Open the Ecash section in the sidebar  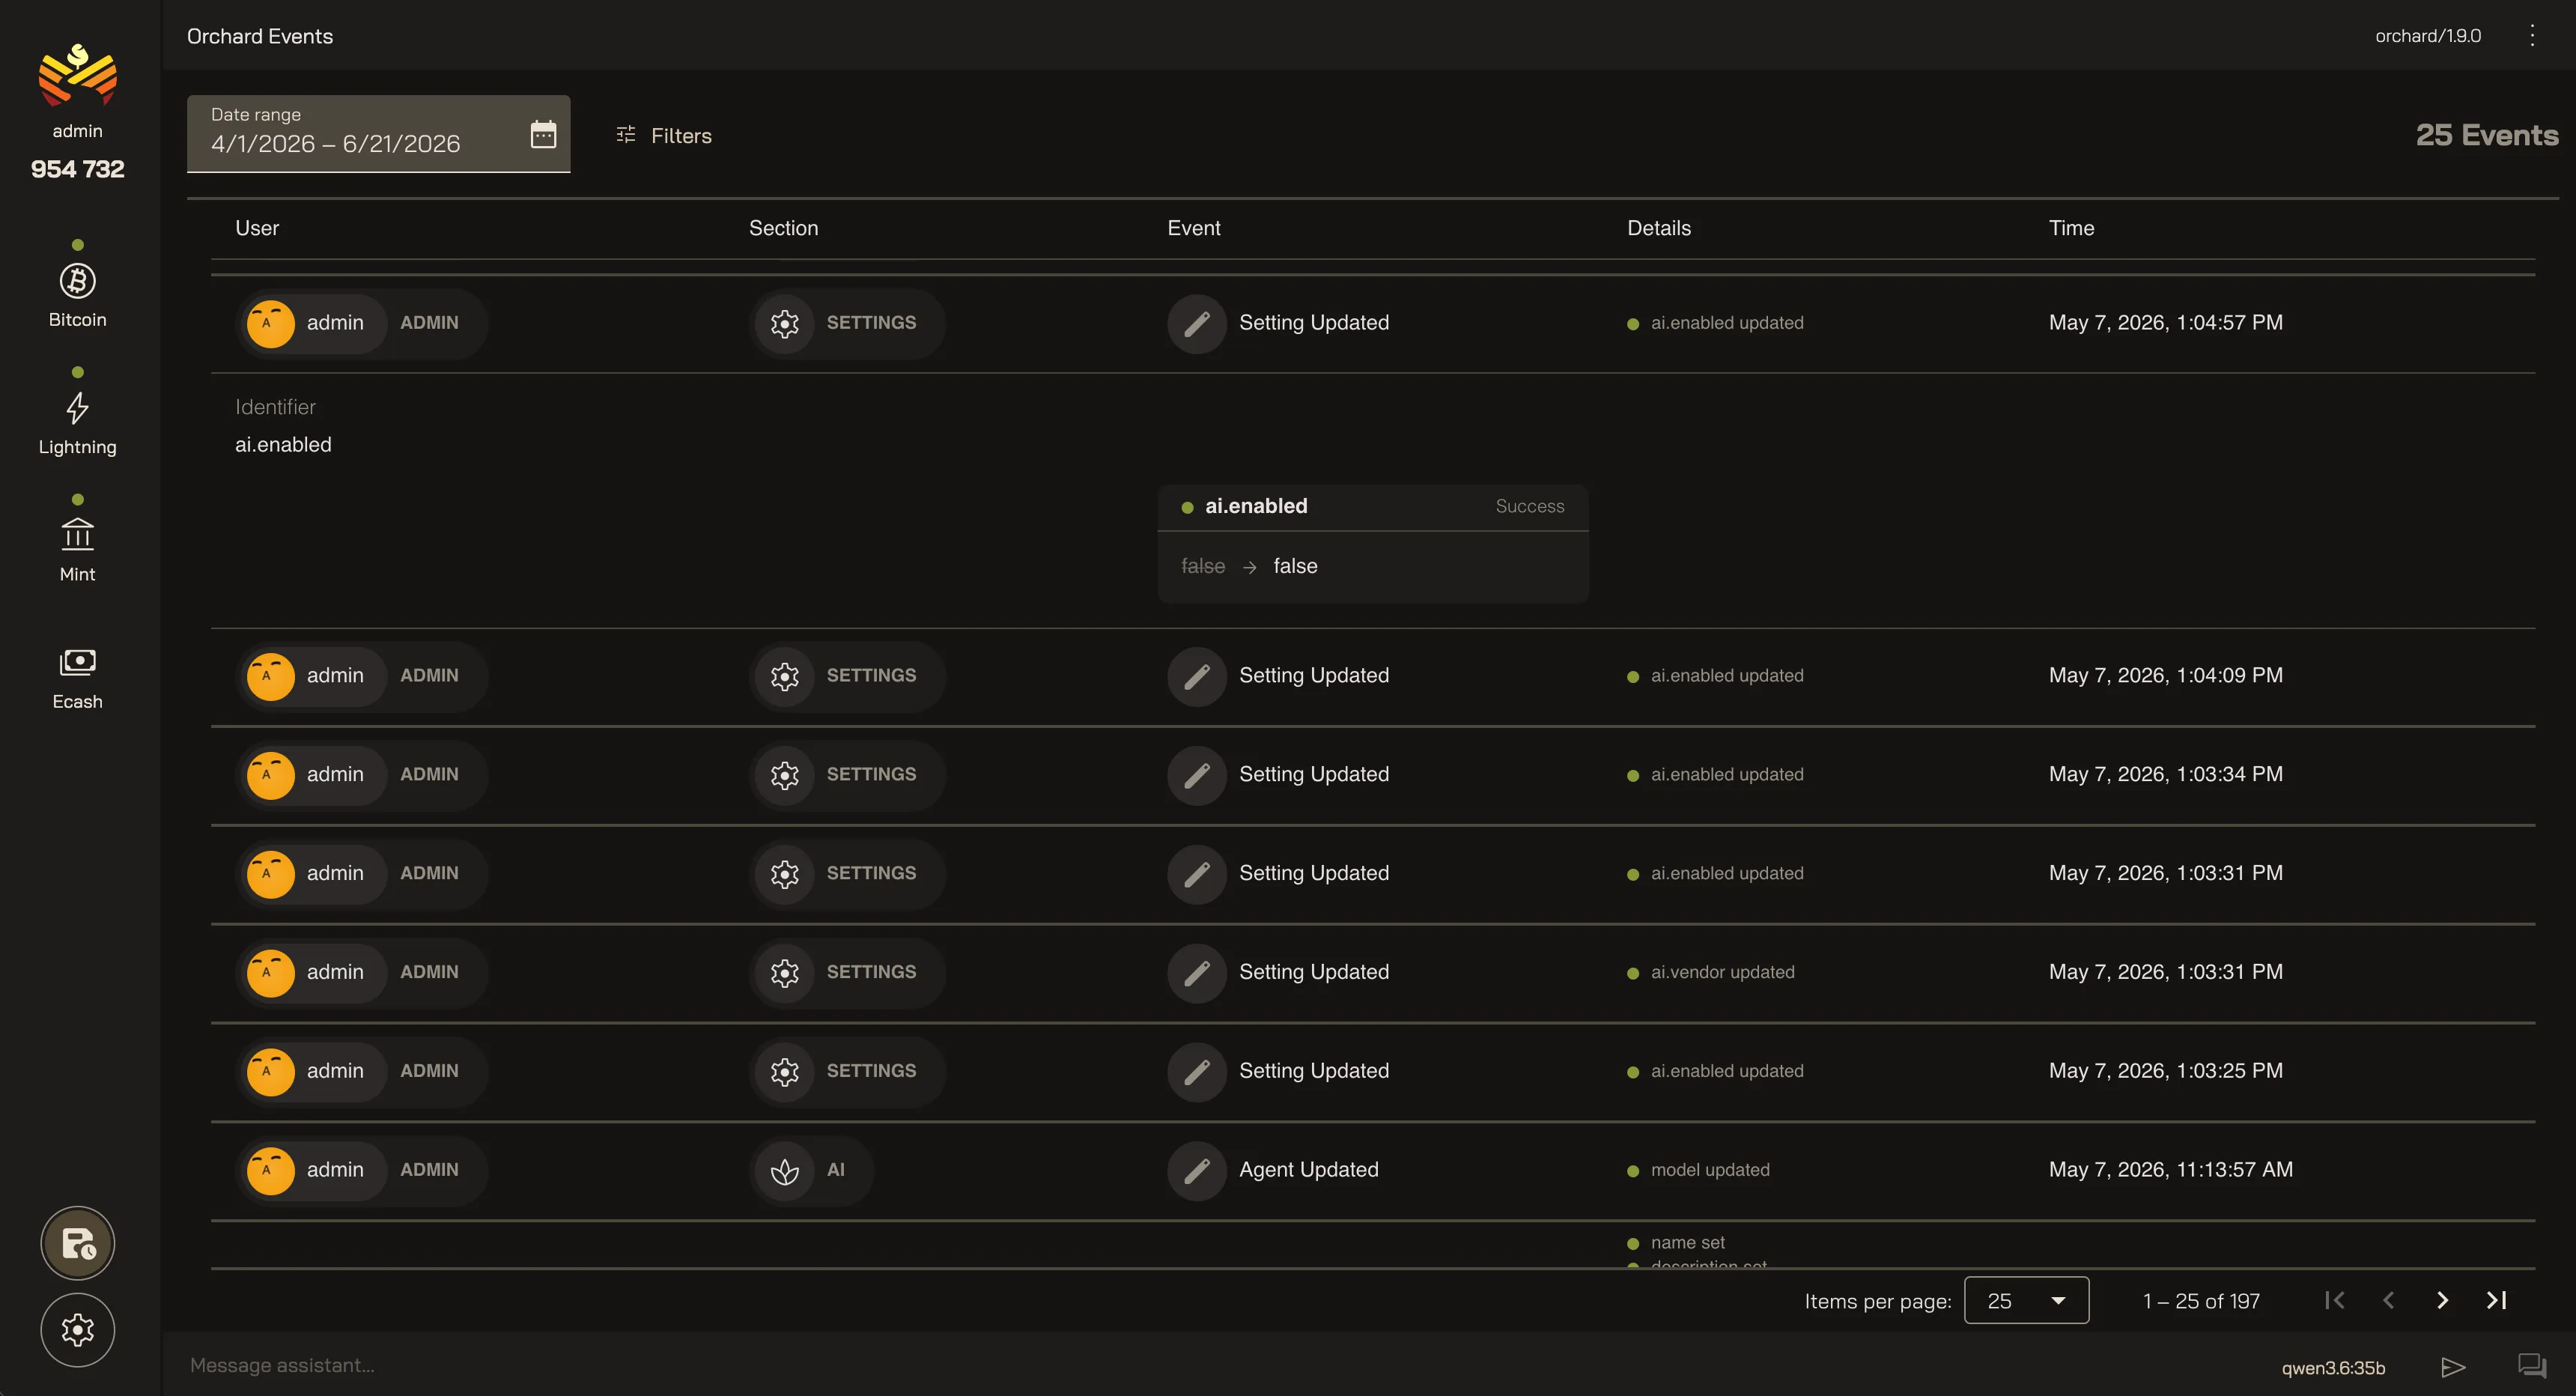(x=77, y=678)
